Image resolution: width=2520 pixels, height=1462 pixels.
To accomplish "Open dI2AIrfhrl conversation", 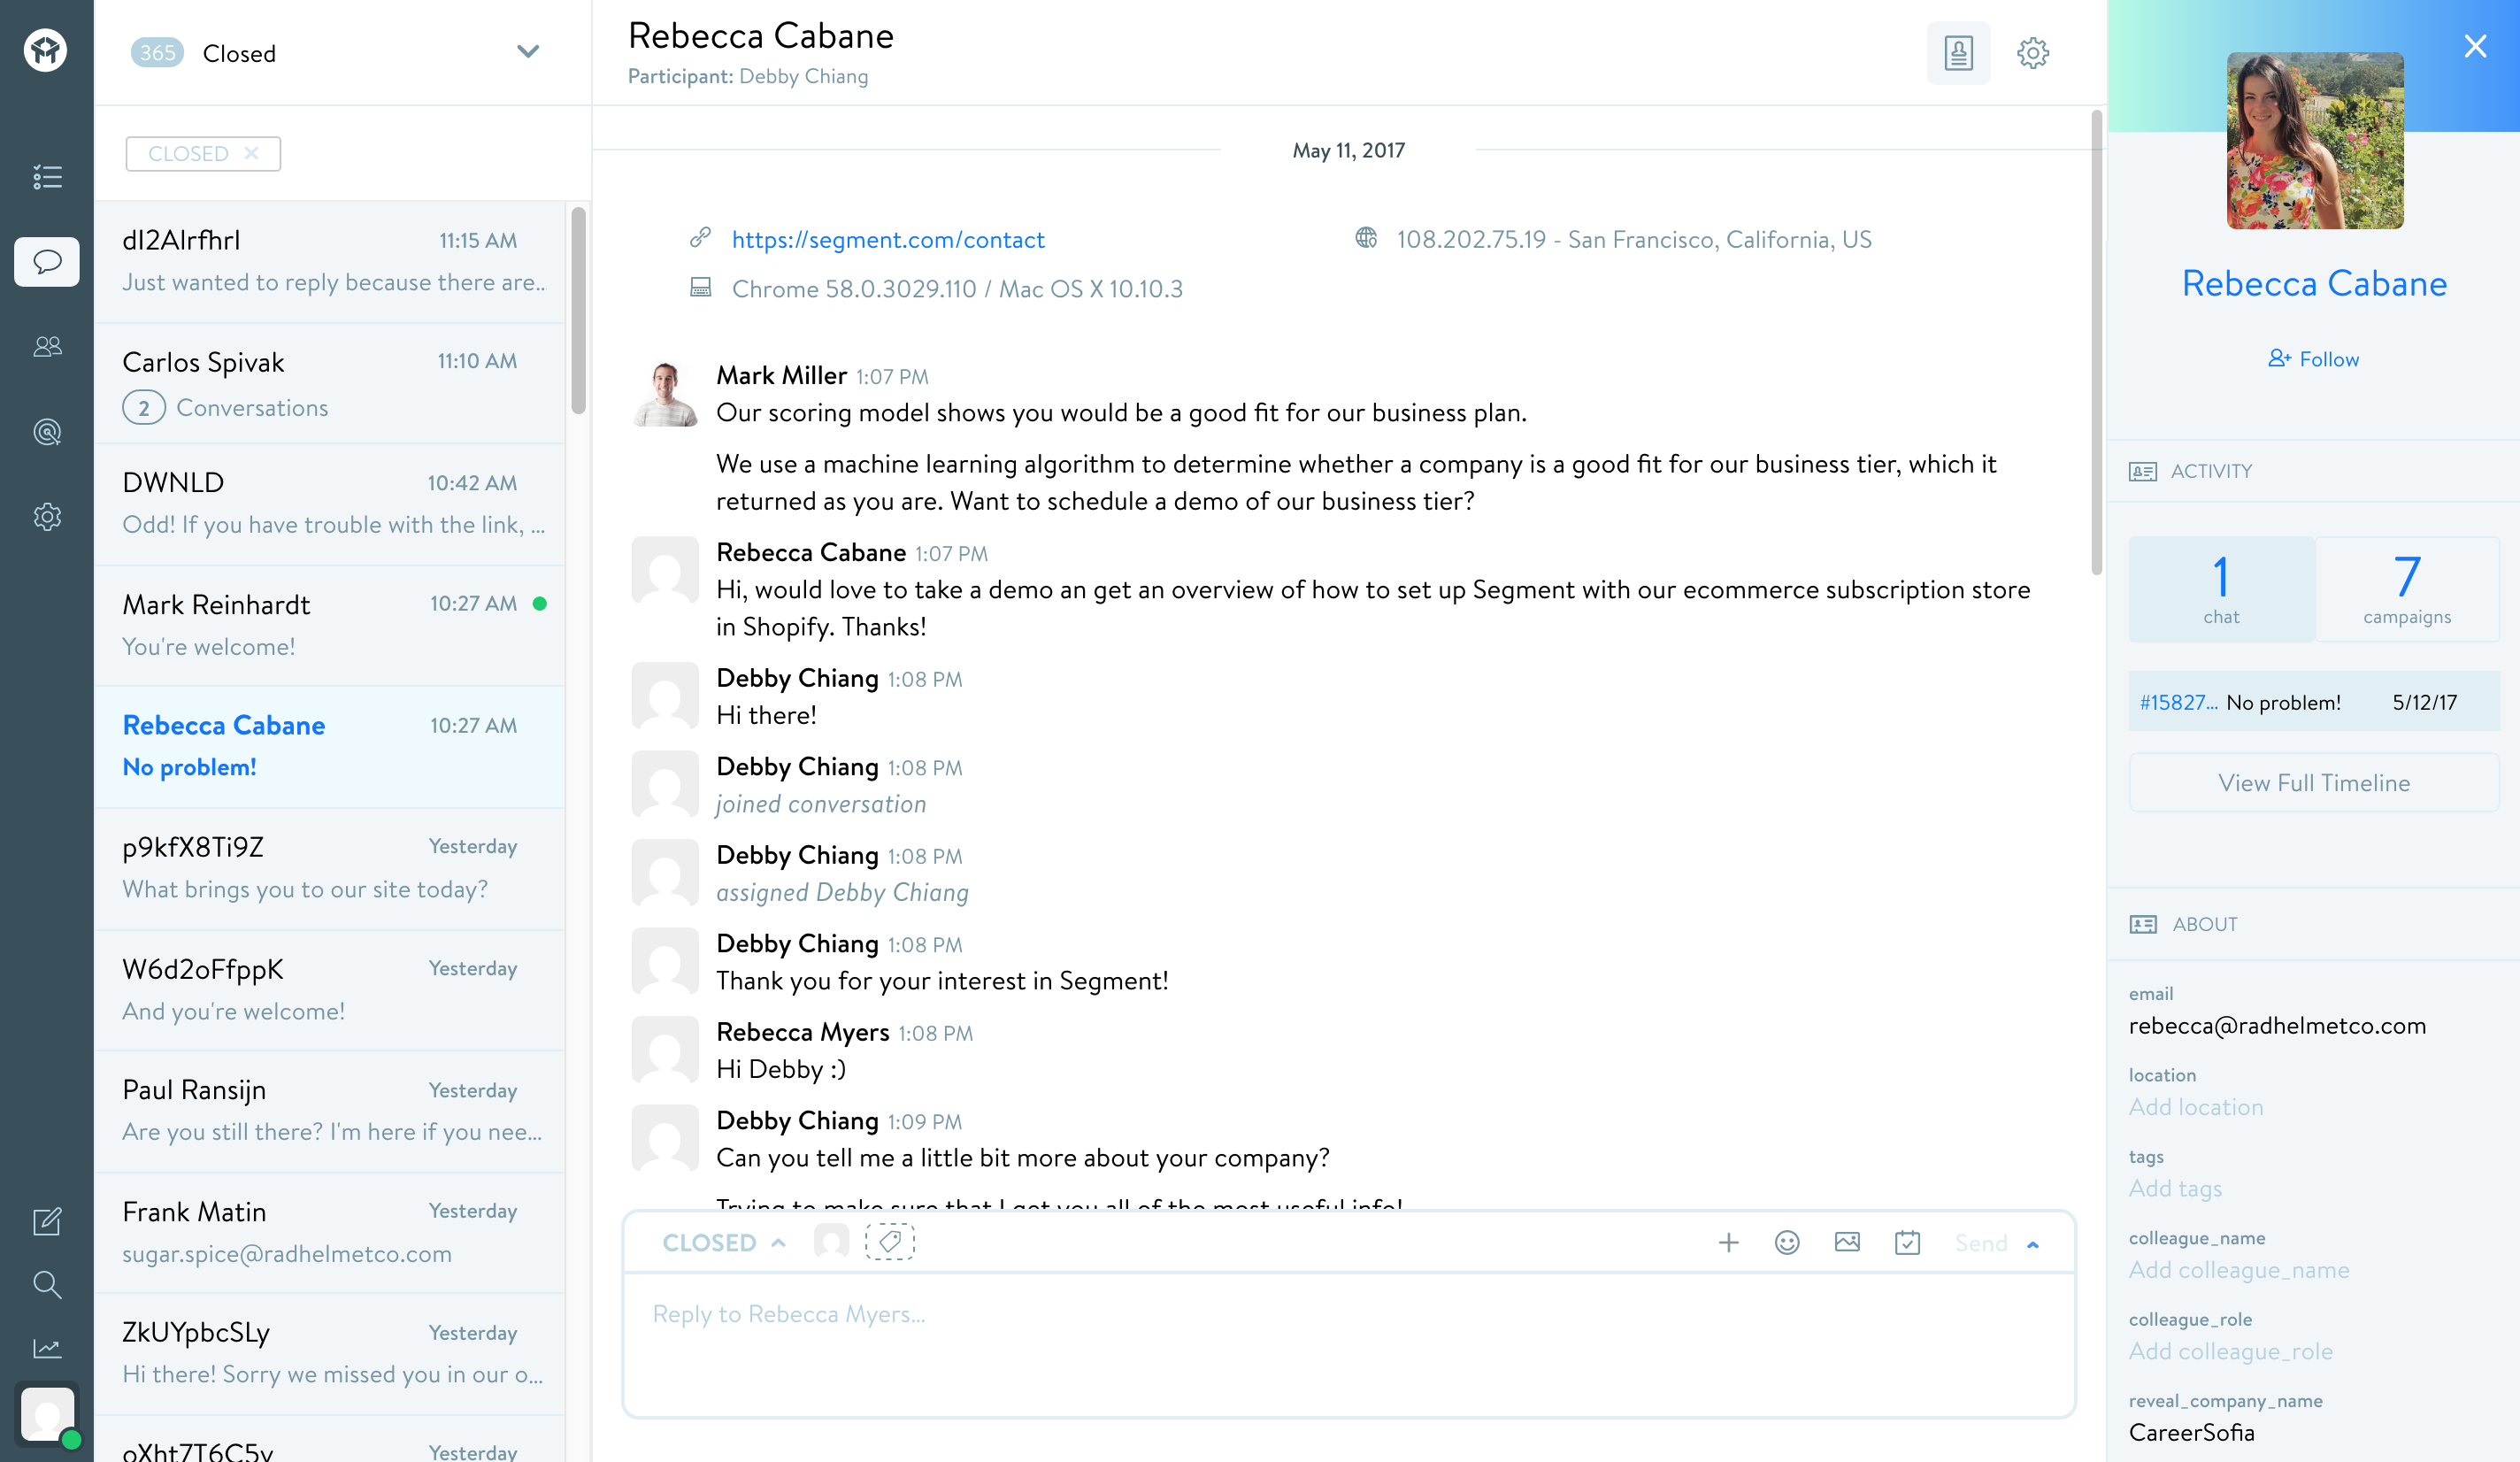I will click(x=330, y=261).
